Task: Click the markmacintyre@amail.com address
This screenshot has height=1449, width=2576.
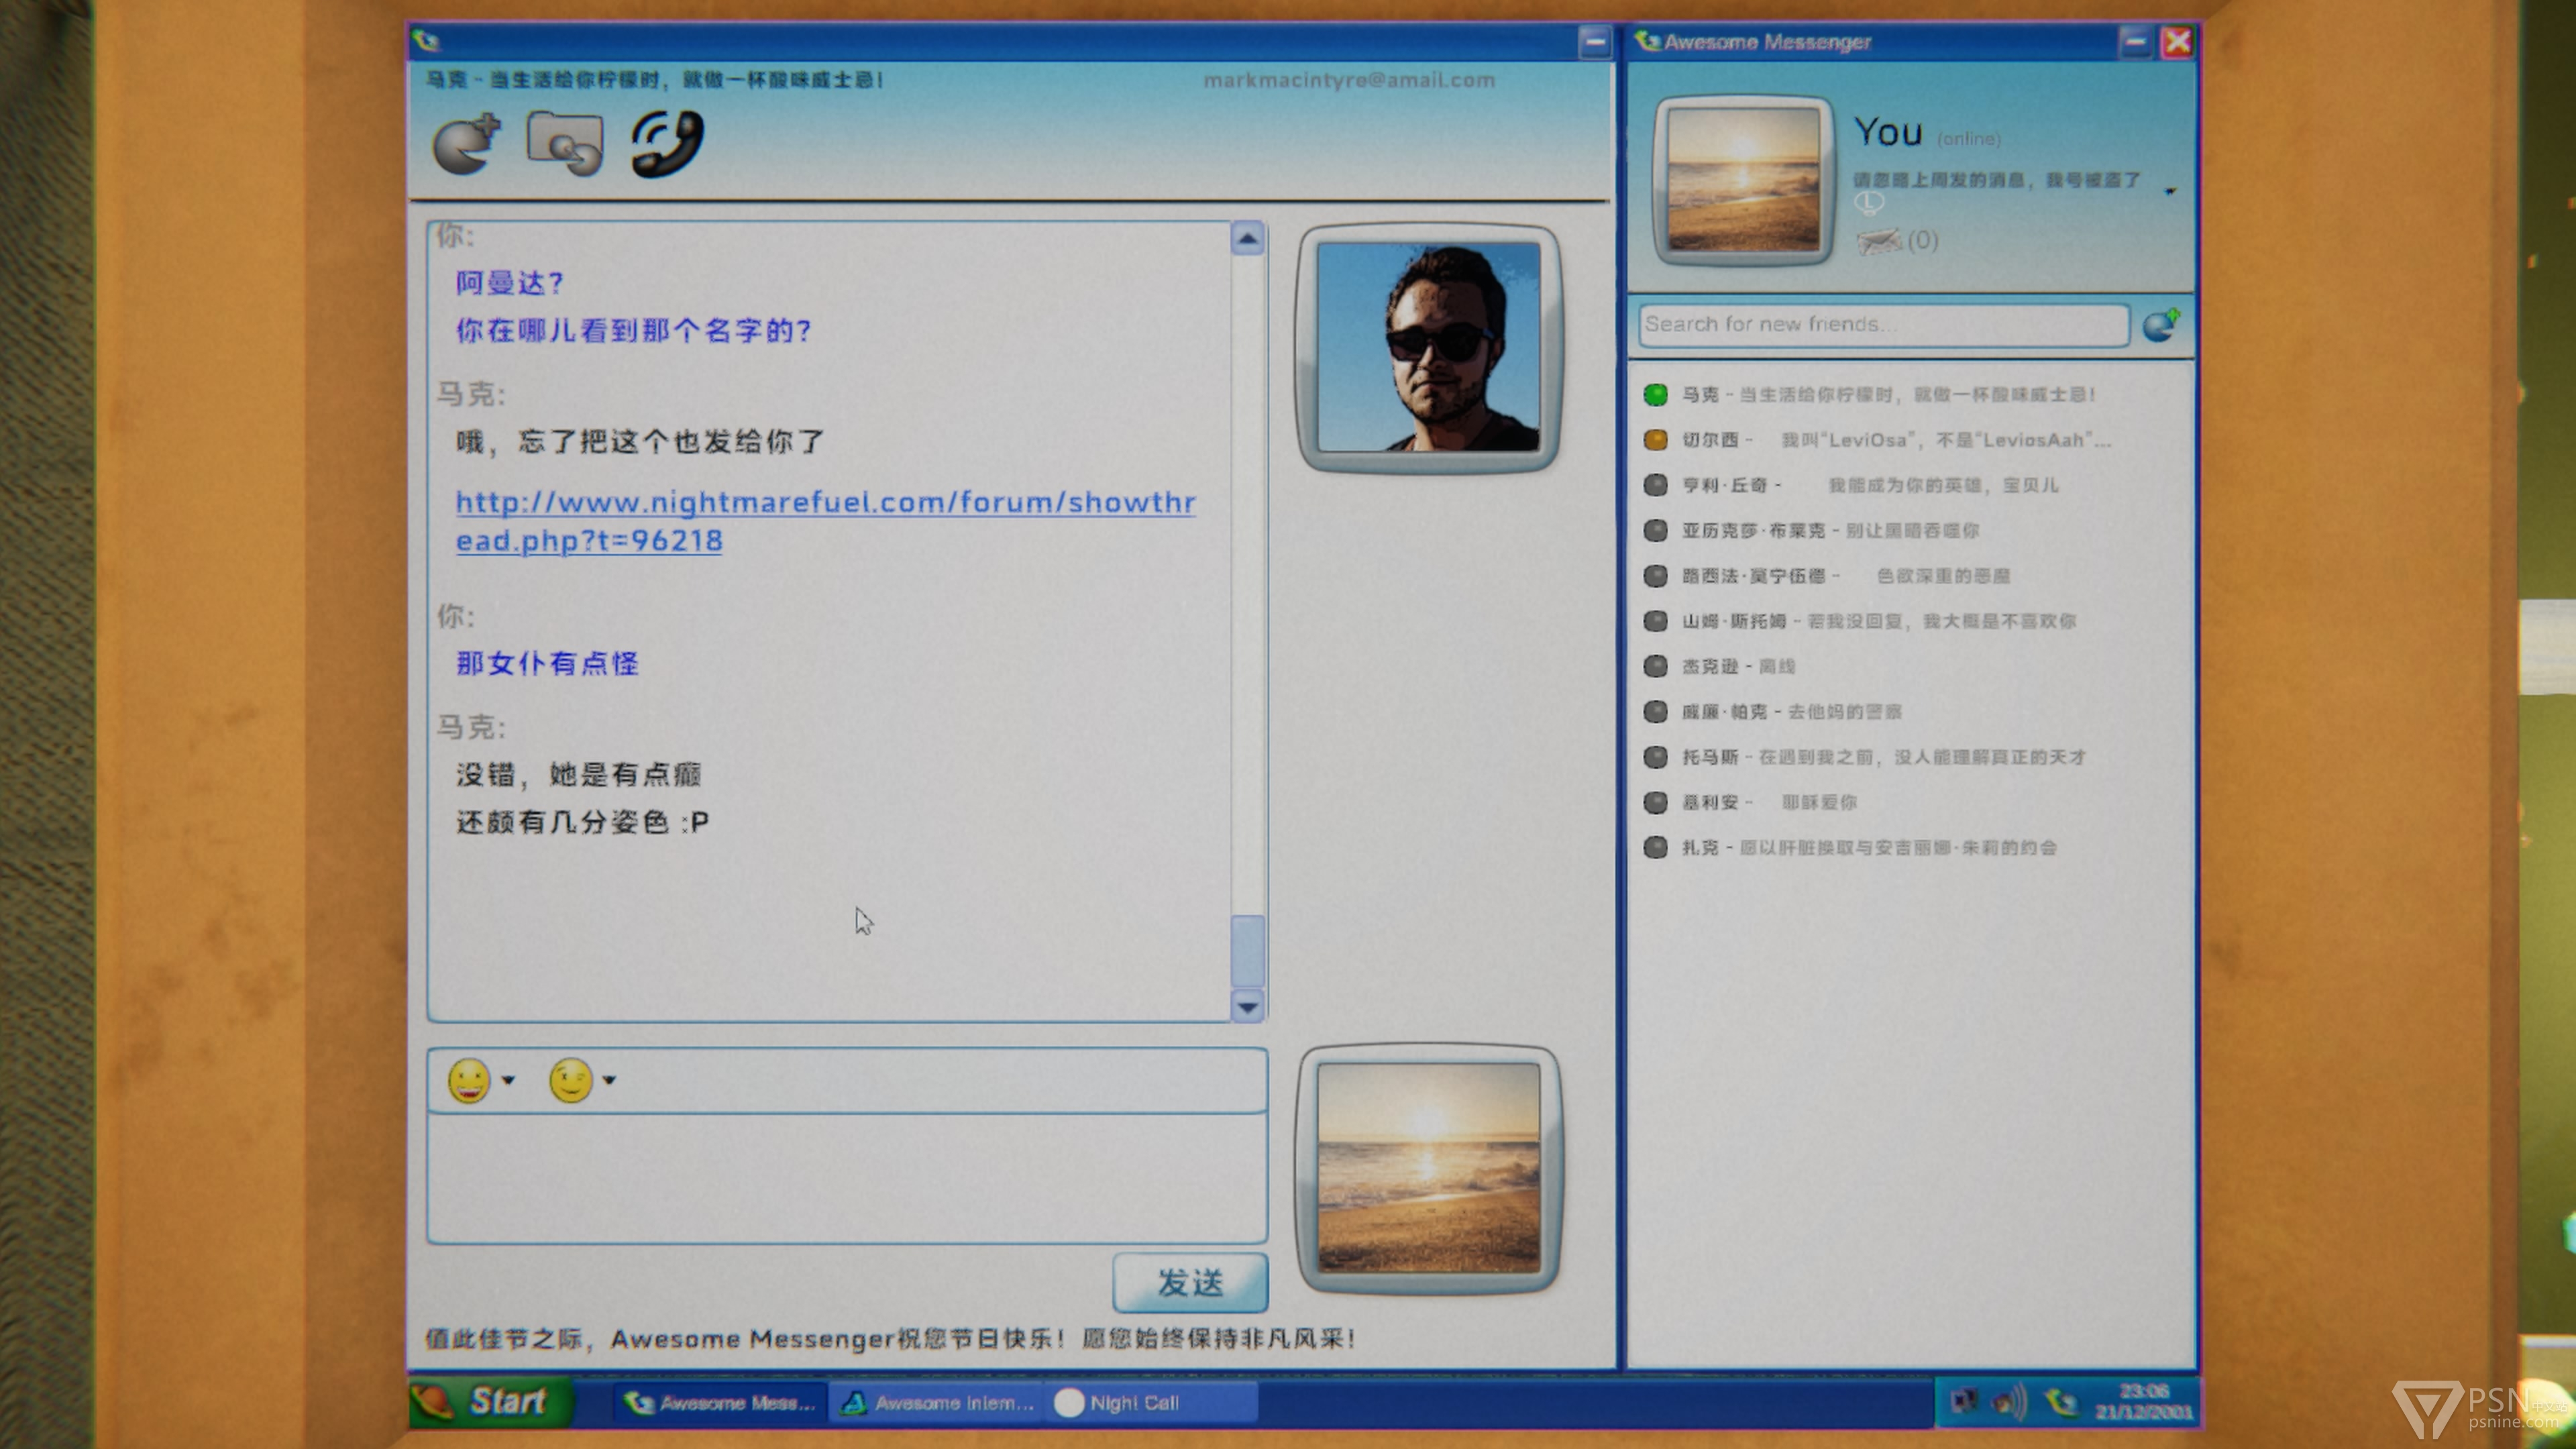Action: tap(1349, 80)
